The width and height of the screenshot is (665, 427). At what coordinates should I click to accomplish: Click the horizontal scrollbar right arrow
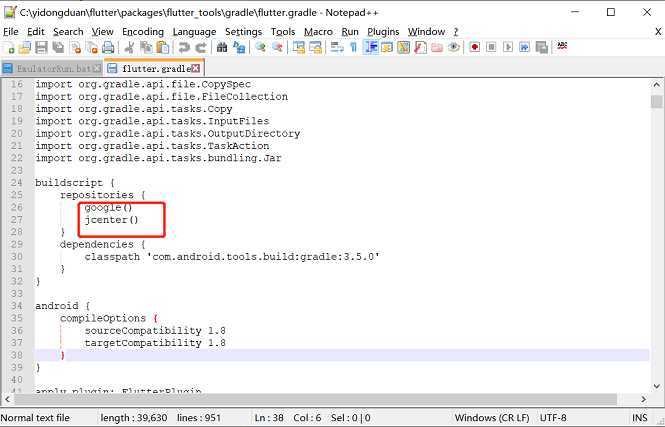pos(644,399)
